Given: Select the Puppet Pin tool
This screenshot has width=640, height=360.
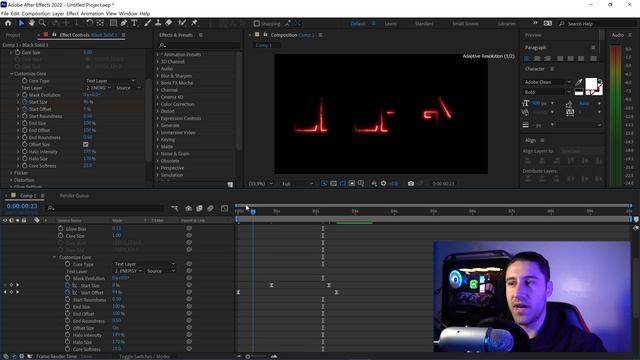Looking at the screenshot, I should (x=195, y=23).
